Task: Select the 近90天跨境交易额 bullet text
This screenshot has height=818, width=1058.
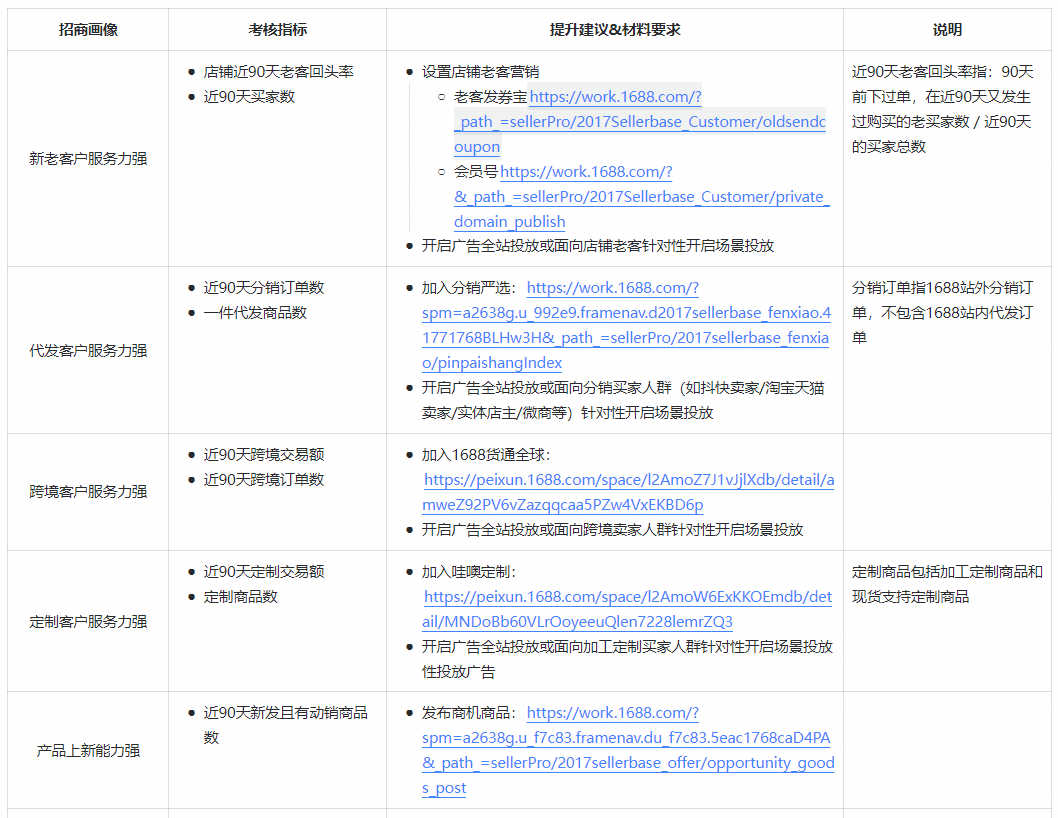Action: 264,455
